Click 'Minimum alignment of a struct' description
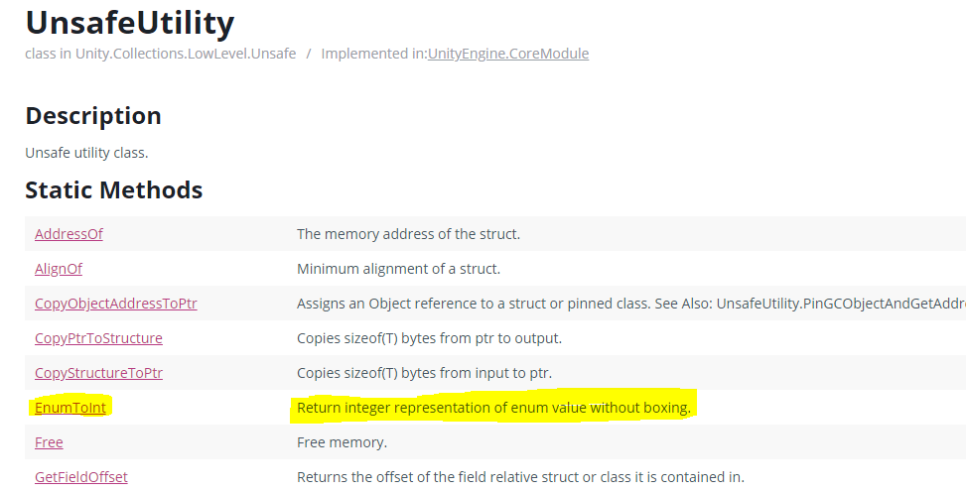This screenshot has height=492, width=966. coord(398,269)
